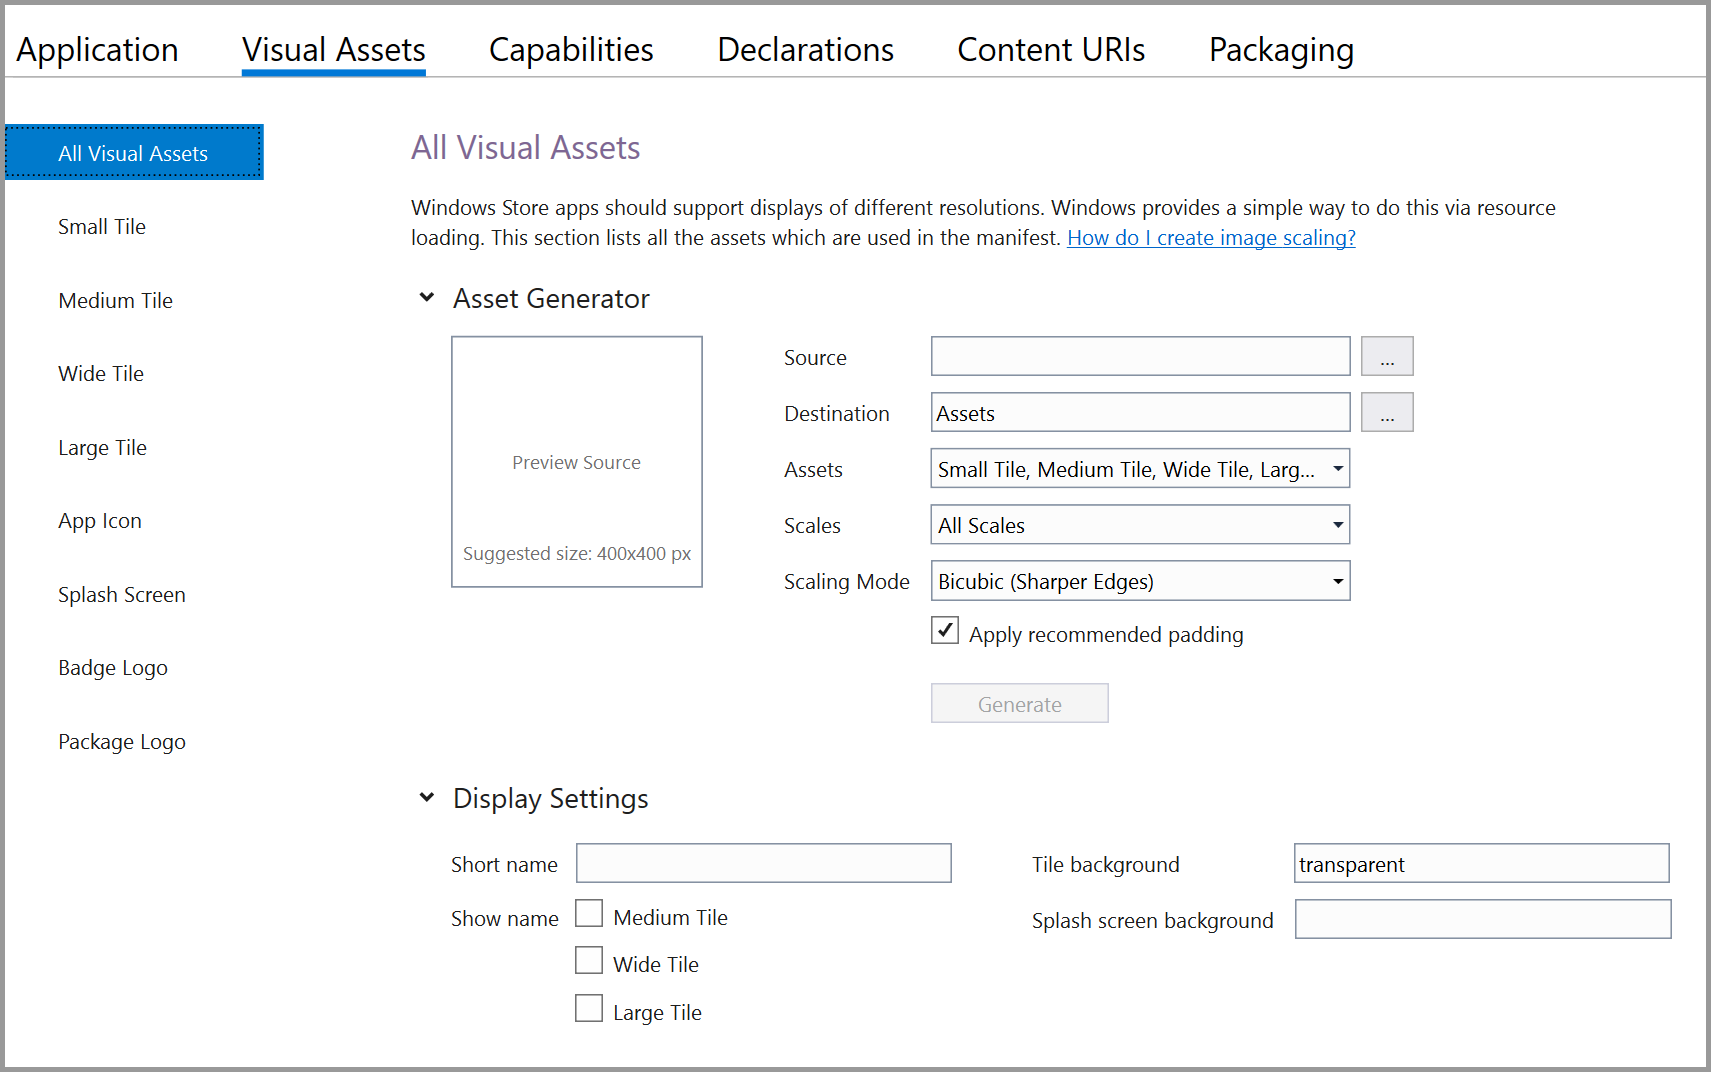Viewport: 1711px width, 1072px height.
Task: Open the Packaging tab
Action: 1281,50
